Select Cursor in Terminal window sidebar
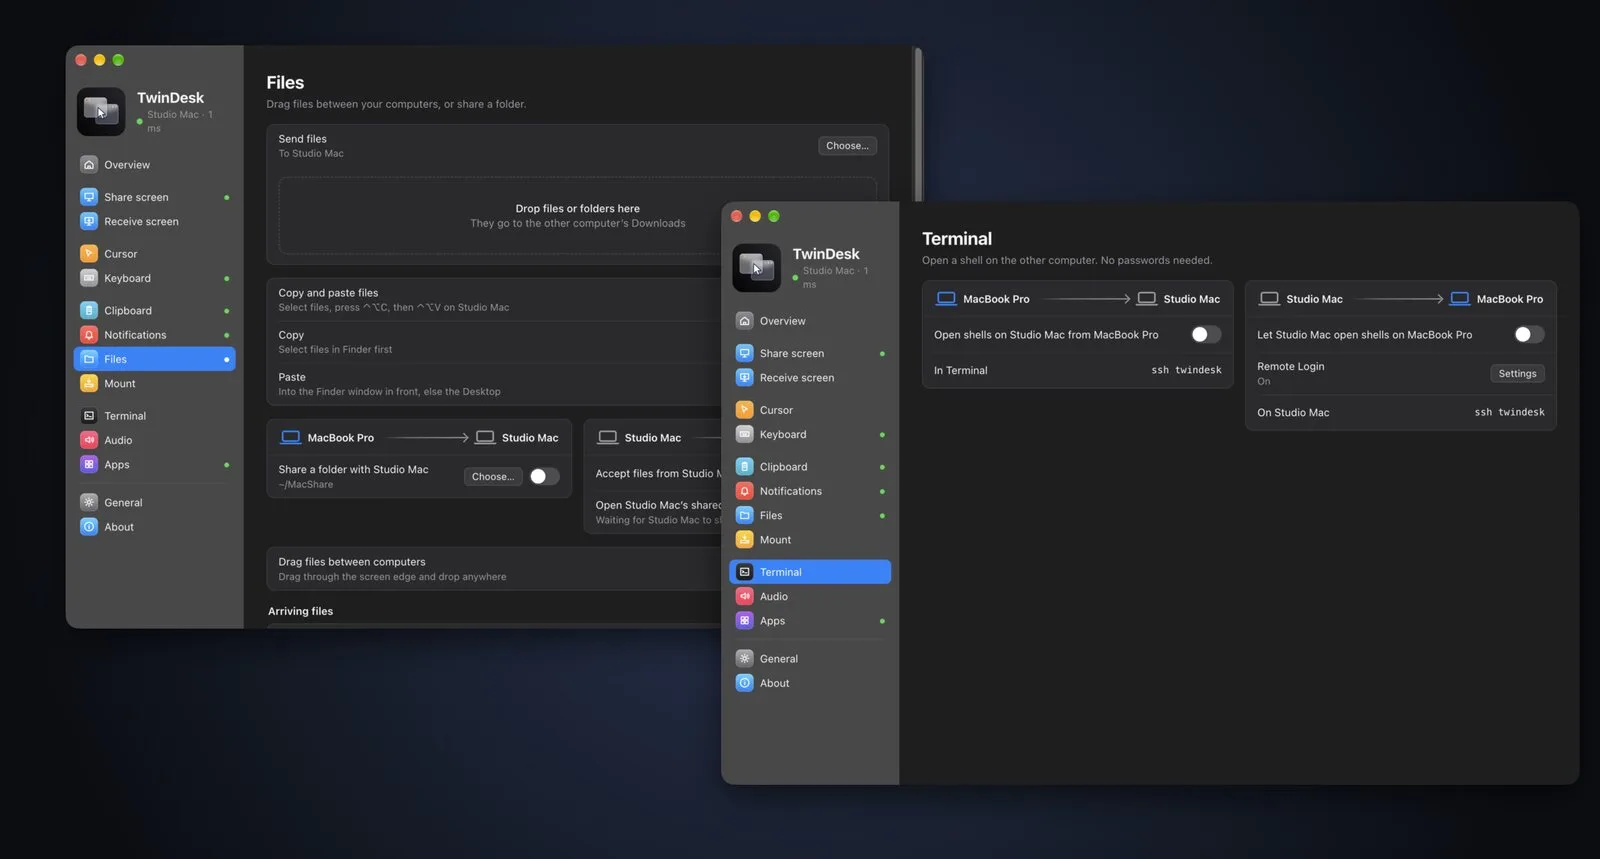1600x859 pixels. pyautogui.click(x=810, y=410)
